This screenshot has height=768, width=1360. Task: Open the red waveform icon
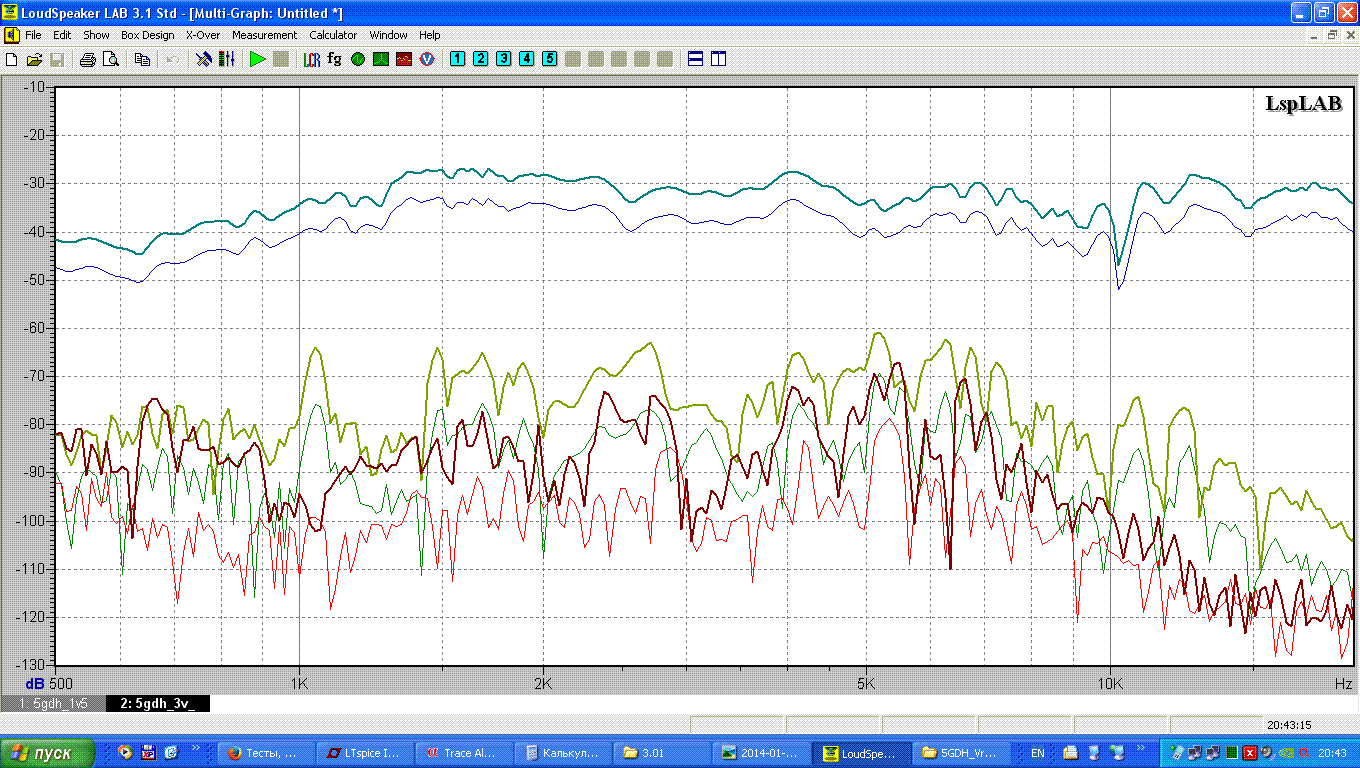pos(404,60)
